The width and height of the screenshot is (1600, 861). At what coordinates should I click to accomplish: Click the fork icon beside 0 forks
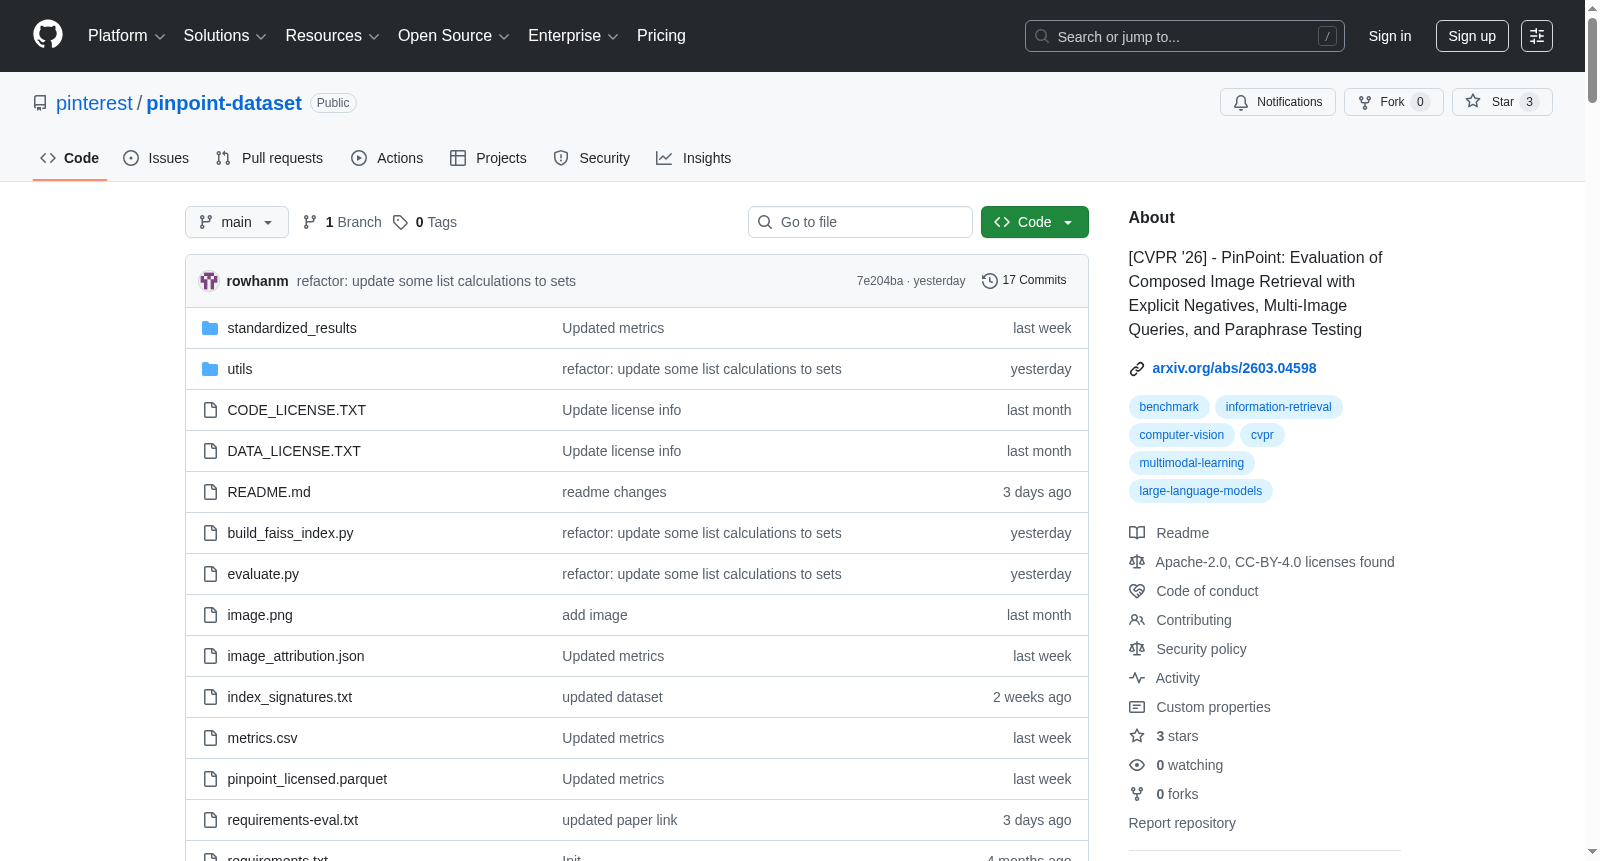(x=1137, y=794)
